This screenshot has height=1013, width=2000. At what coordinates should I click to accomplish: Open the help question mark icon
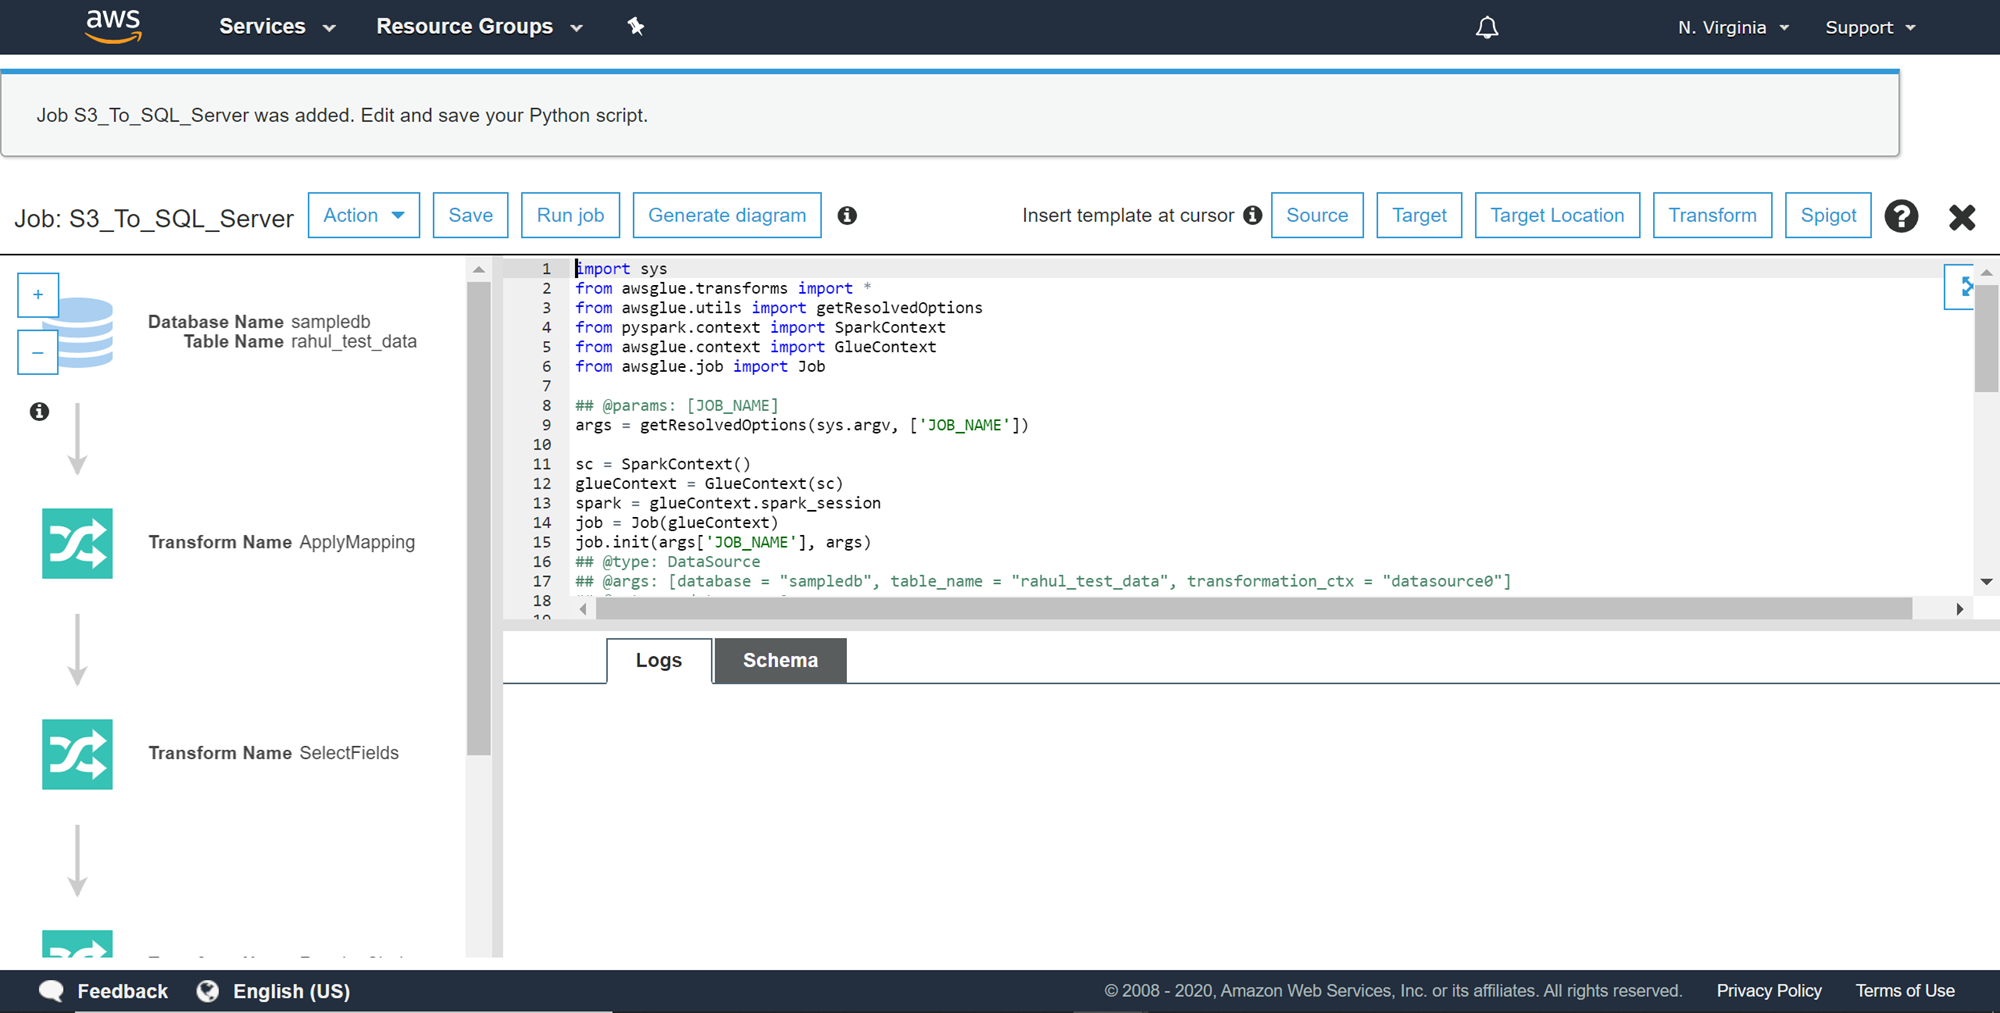[x=1901, y=216]
